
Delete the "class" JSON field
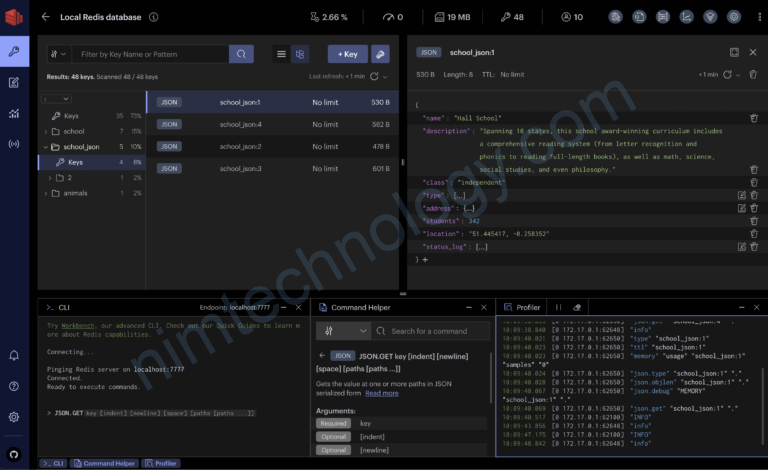[754, 182]
